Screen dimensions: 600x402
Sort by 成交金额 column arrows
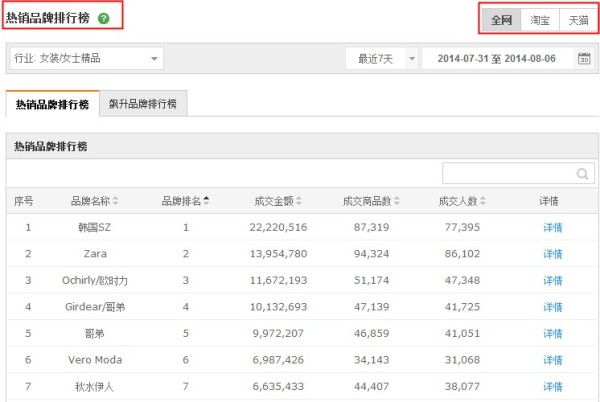point(299,201)
